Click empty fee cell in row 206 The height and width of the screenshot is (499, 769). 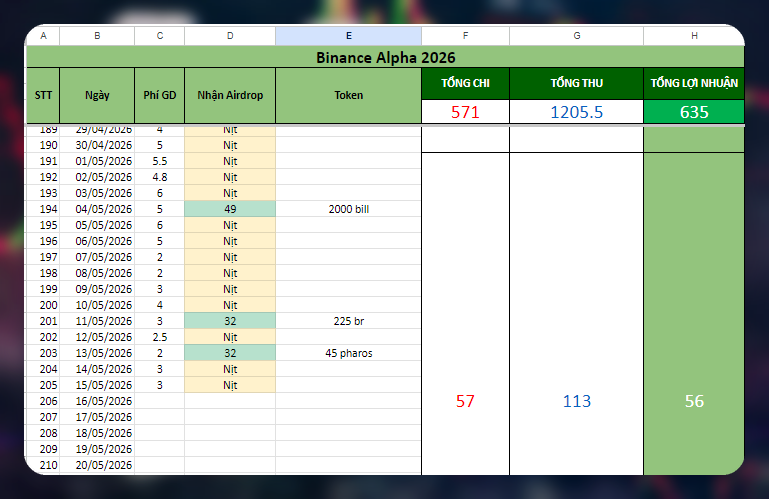coord(160,401)
